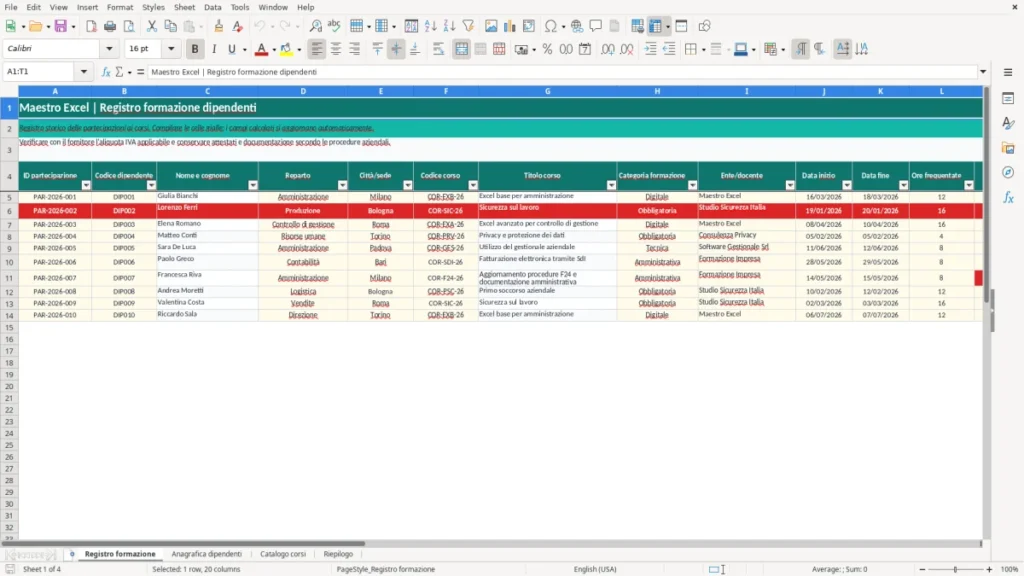The width and height of the screenshot is (1024, 576).
Task: Open the Name Box dropdown arrow
Action: pyautogui.click(x=84, y=72)
